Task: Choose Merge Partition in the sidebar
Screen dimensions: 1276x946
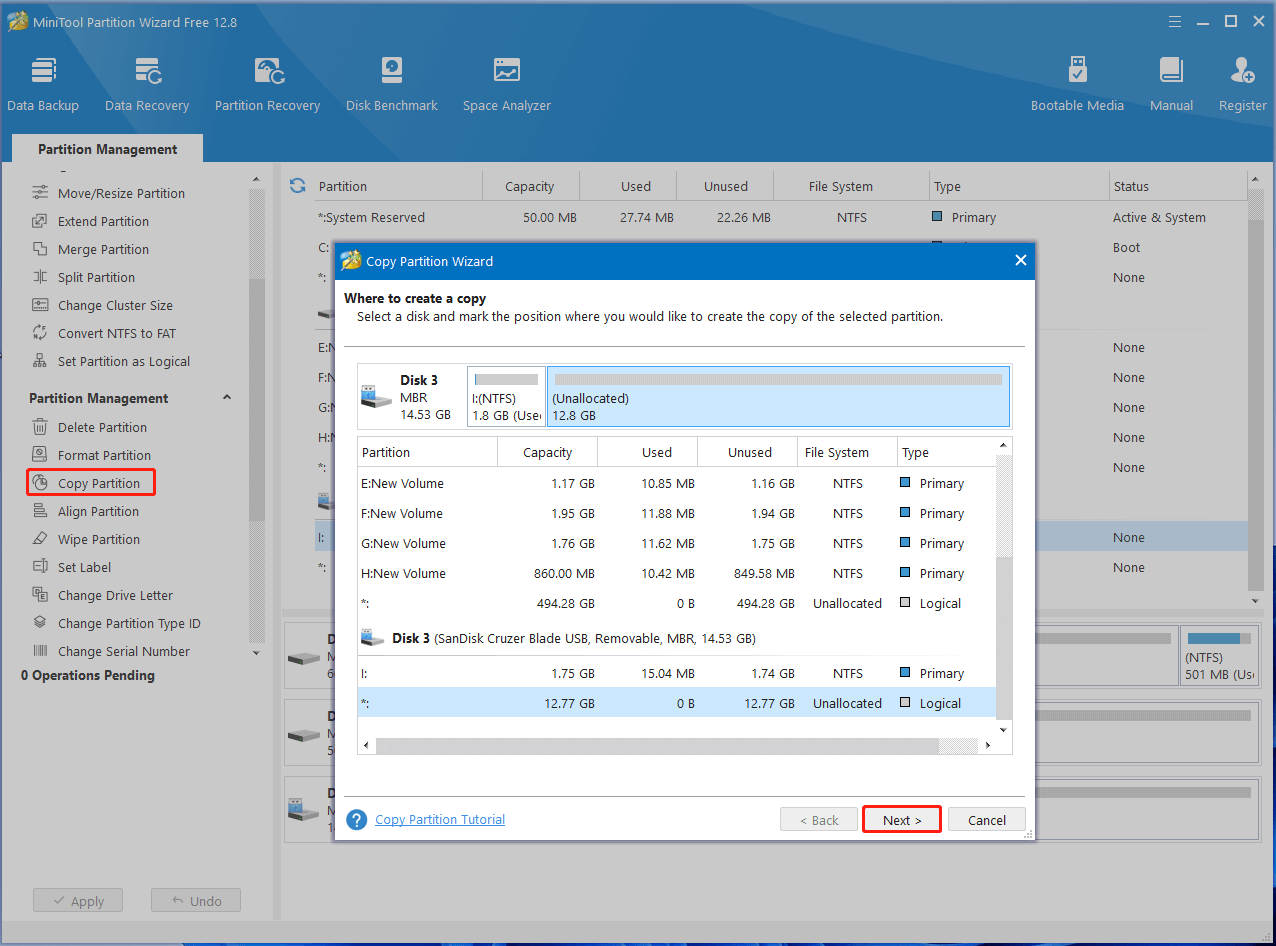Action: pos(103,249)
